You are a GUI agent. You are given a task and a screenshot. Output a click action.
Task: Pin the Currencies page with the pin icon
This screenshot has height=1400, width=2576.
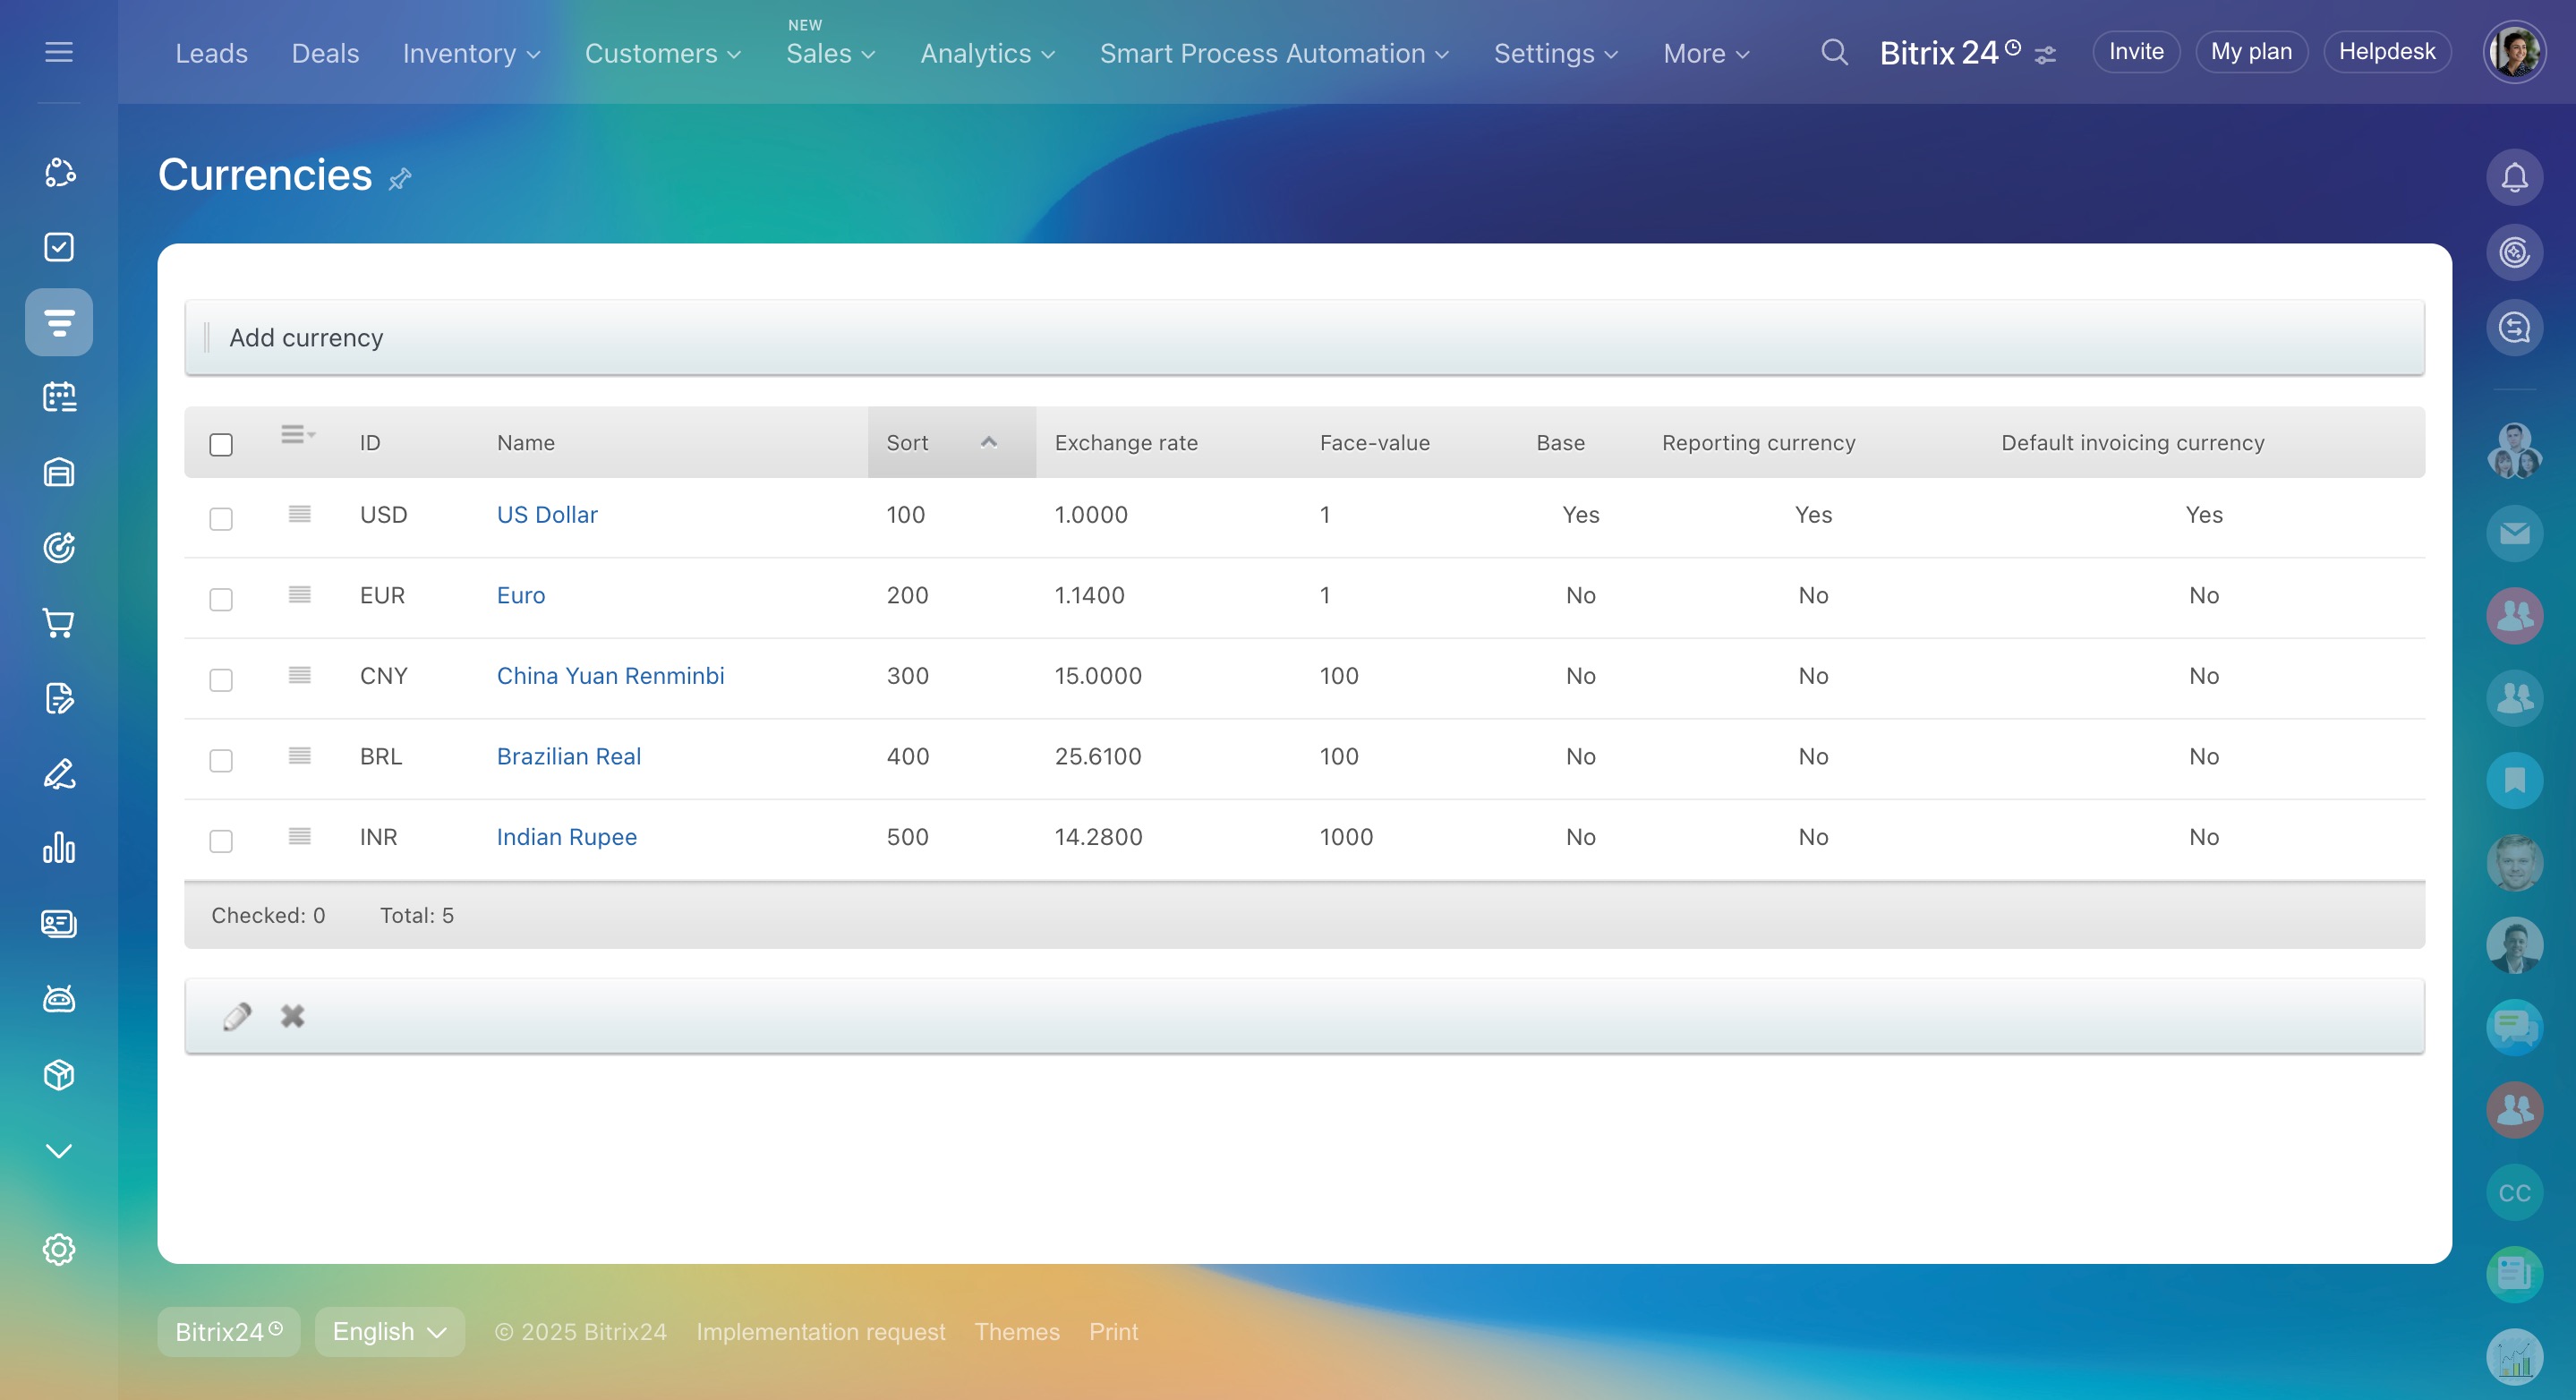click(400, 179)
